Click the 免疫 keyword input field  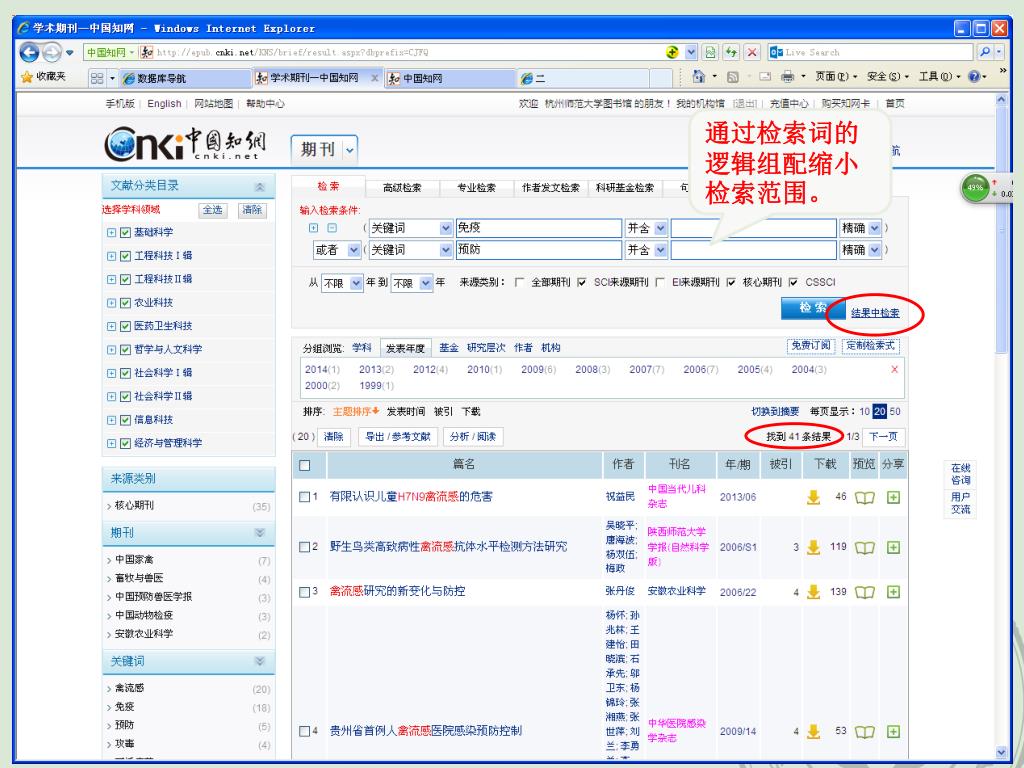click(539, 228)
